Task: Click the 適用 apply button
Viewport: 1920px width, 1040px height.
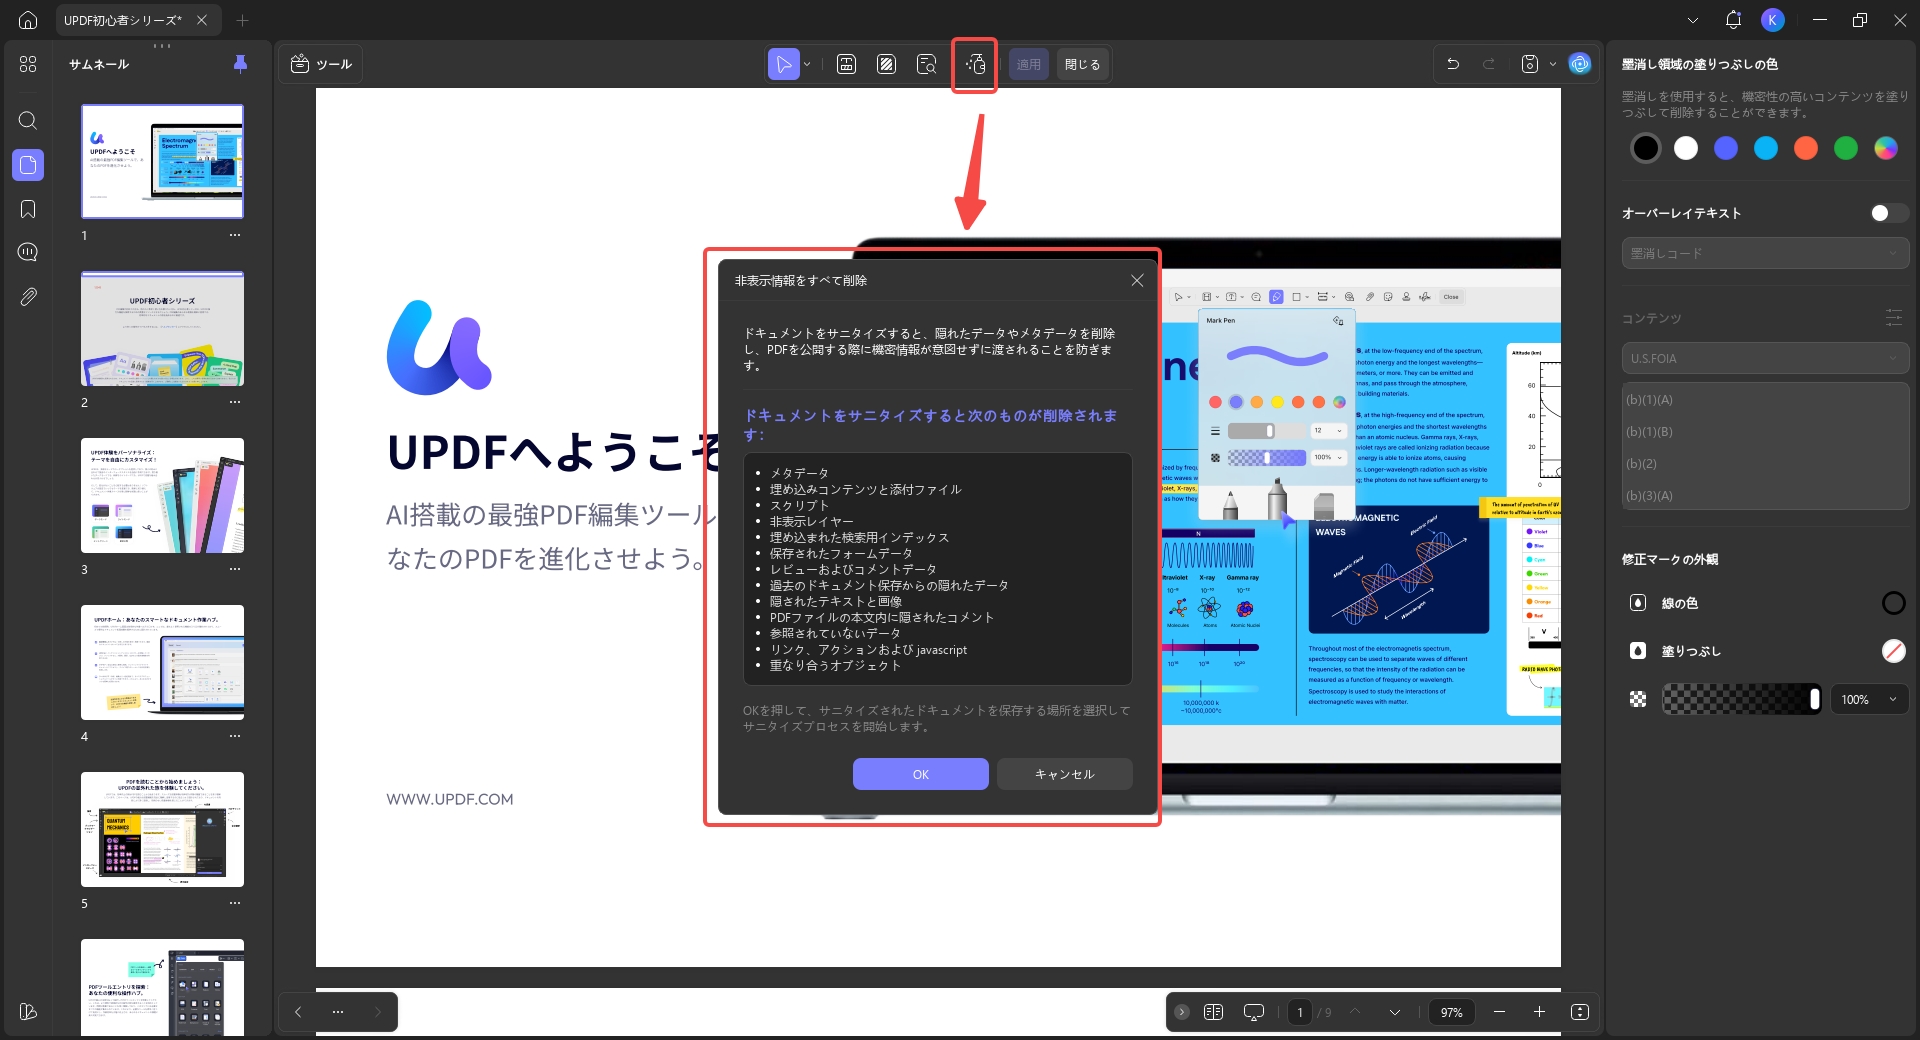Action: point(1028,64)
